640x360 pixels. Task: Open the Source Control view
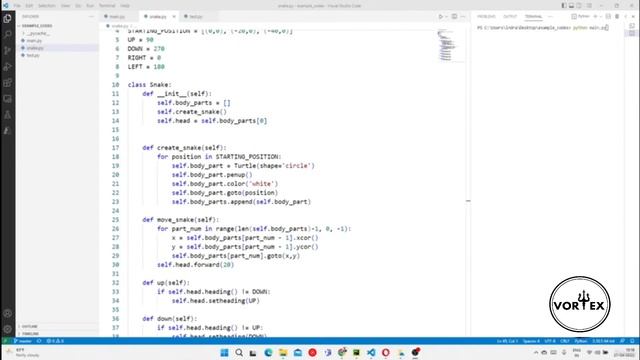tap(7, 51)
